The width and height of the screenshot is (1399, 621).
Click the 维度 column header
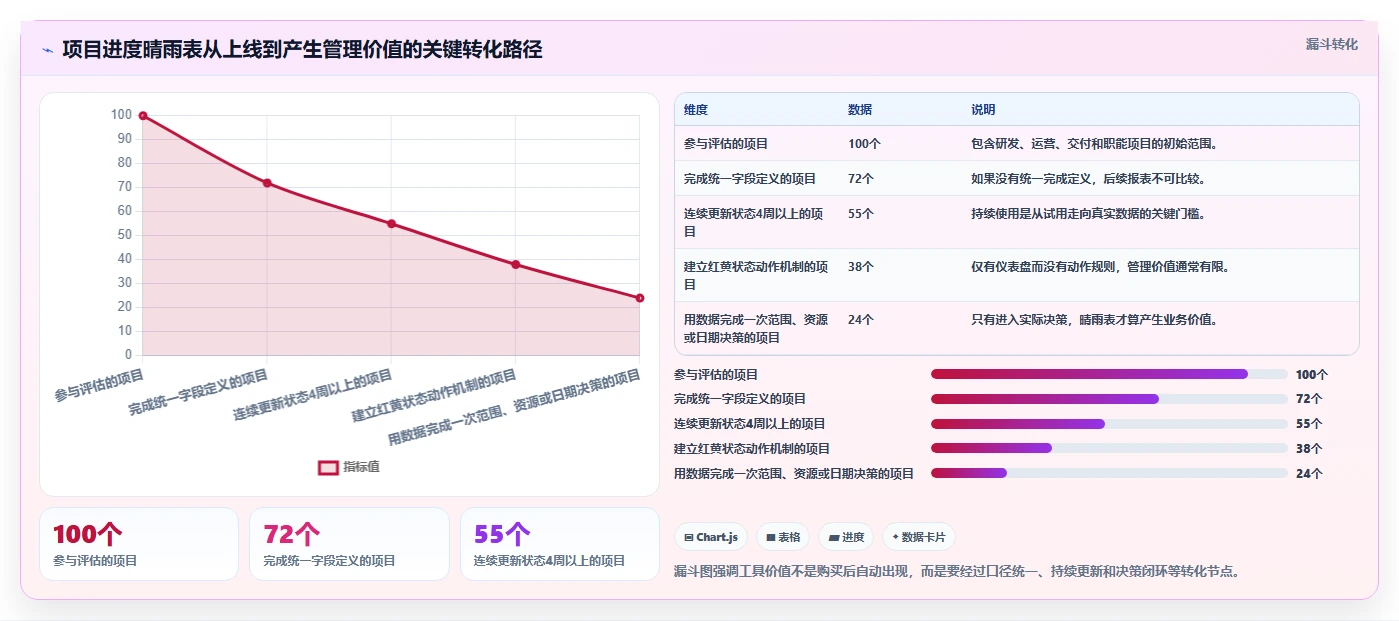[x=696, y=110]
